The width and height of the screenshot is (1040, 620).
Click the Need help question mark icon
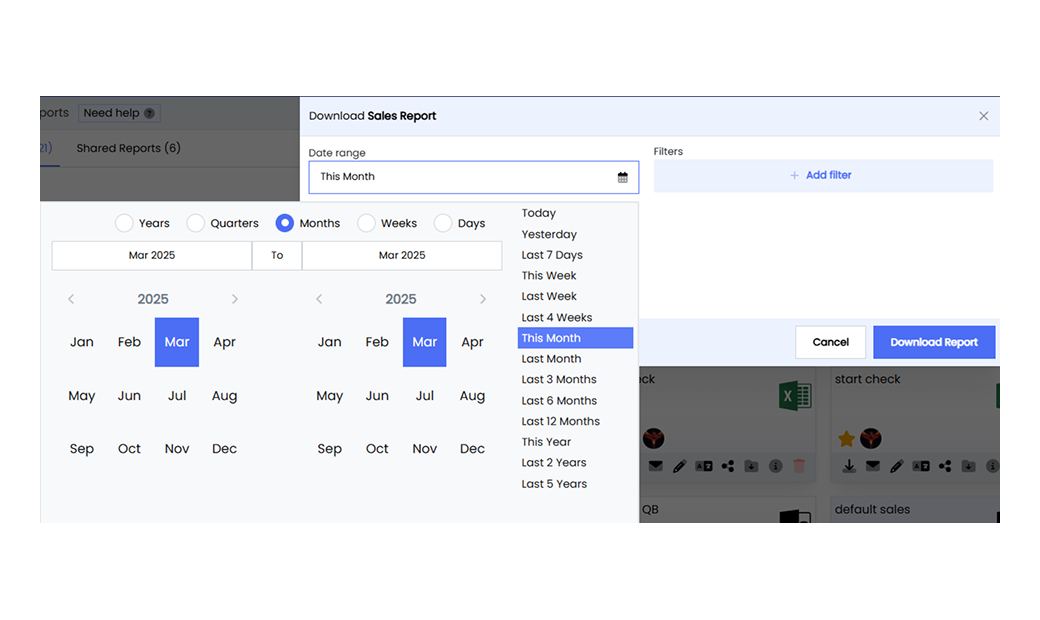[x=149, y=113]
